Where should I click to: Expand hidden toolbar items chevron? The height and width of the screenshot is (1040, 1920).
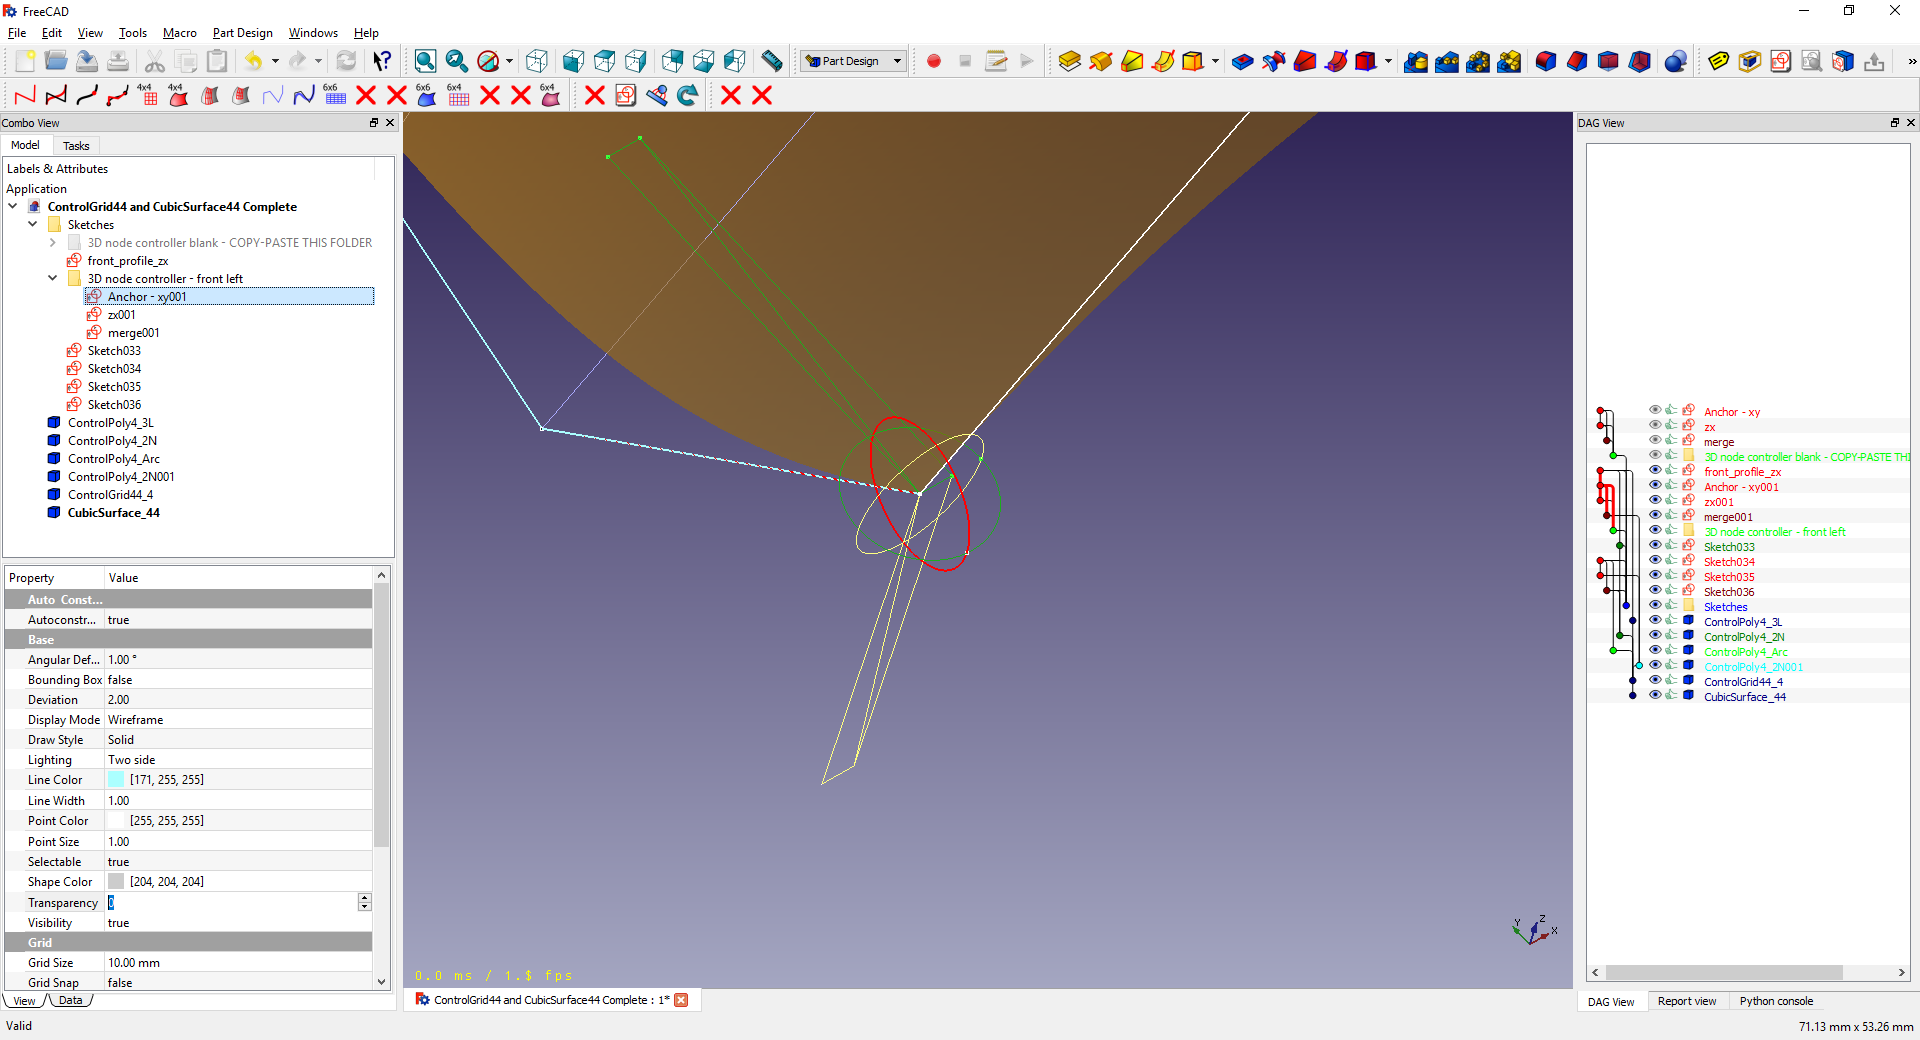coord(1911,61)
